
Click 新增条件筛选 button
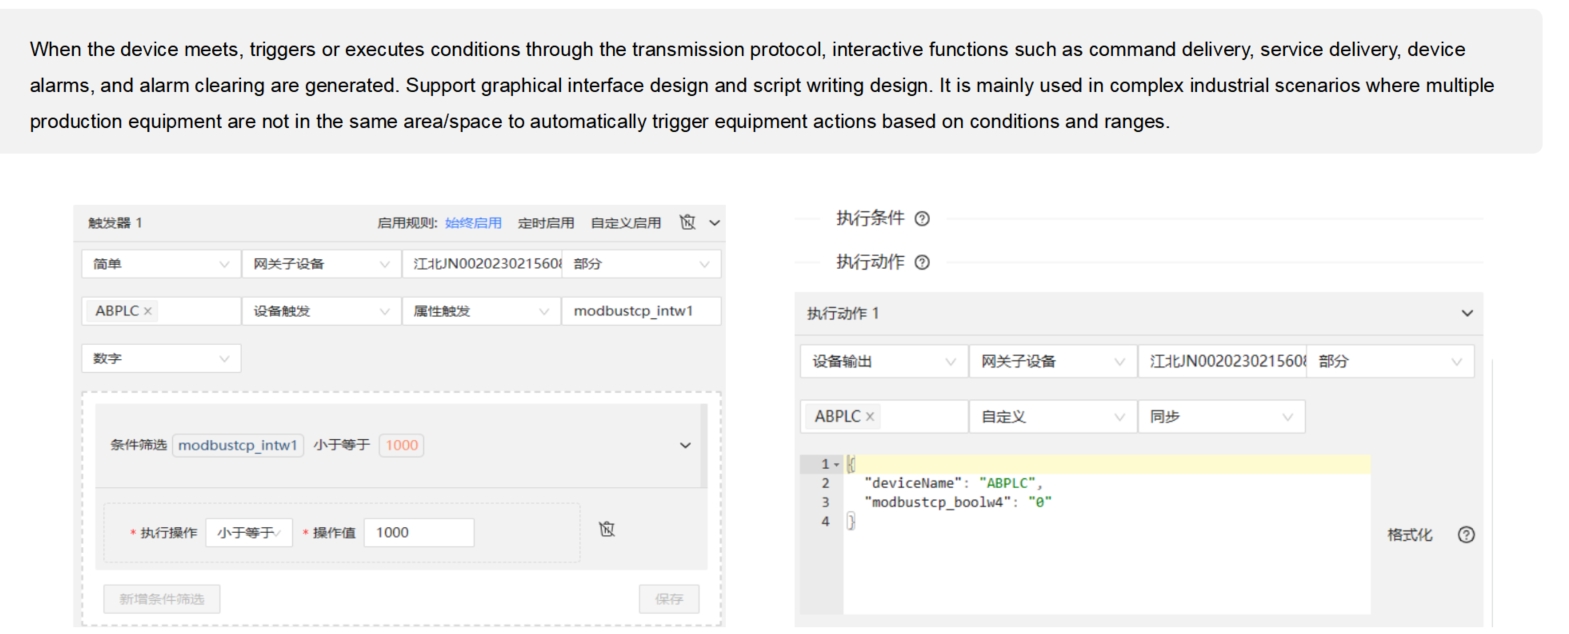coord(162,599)
